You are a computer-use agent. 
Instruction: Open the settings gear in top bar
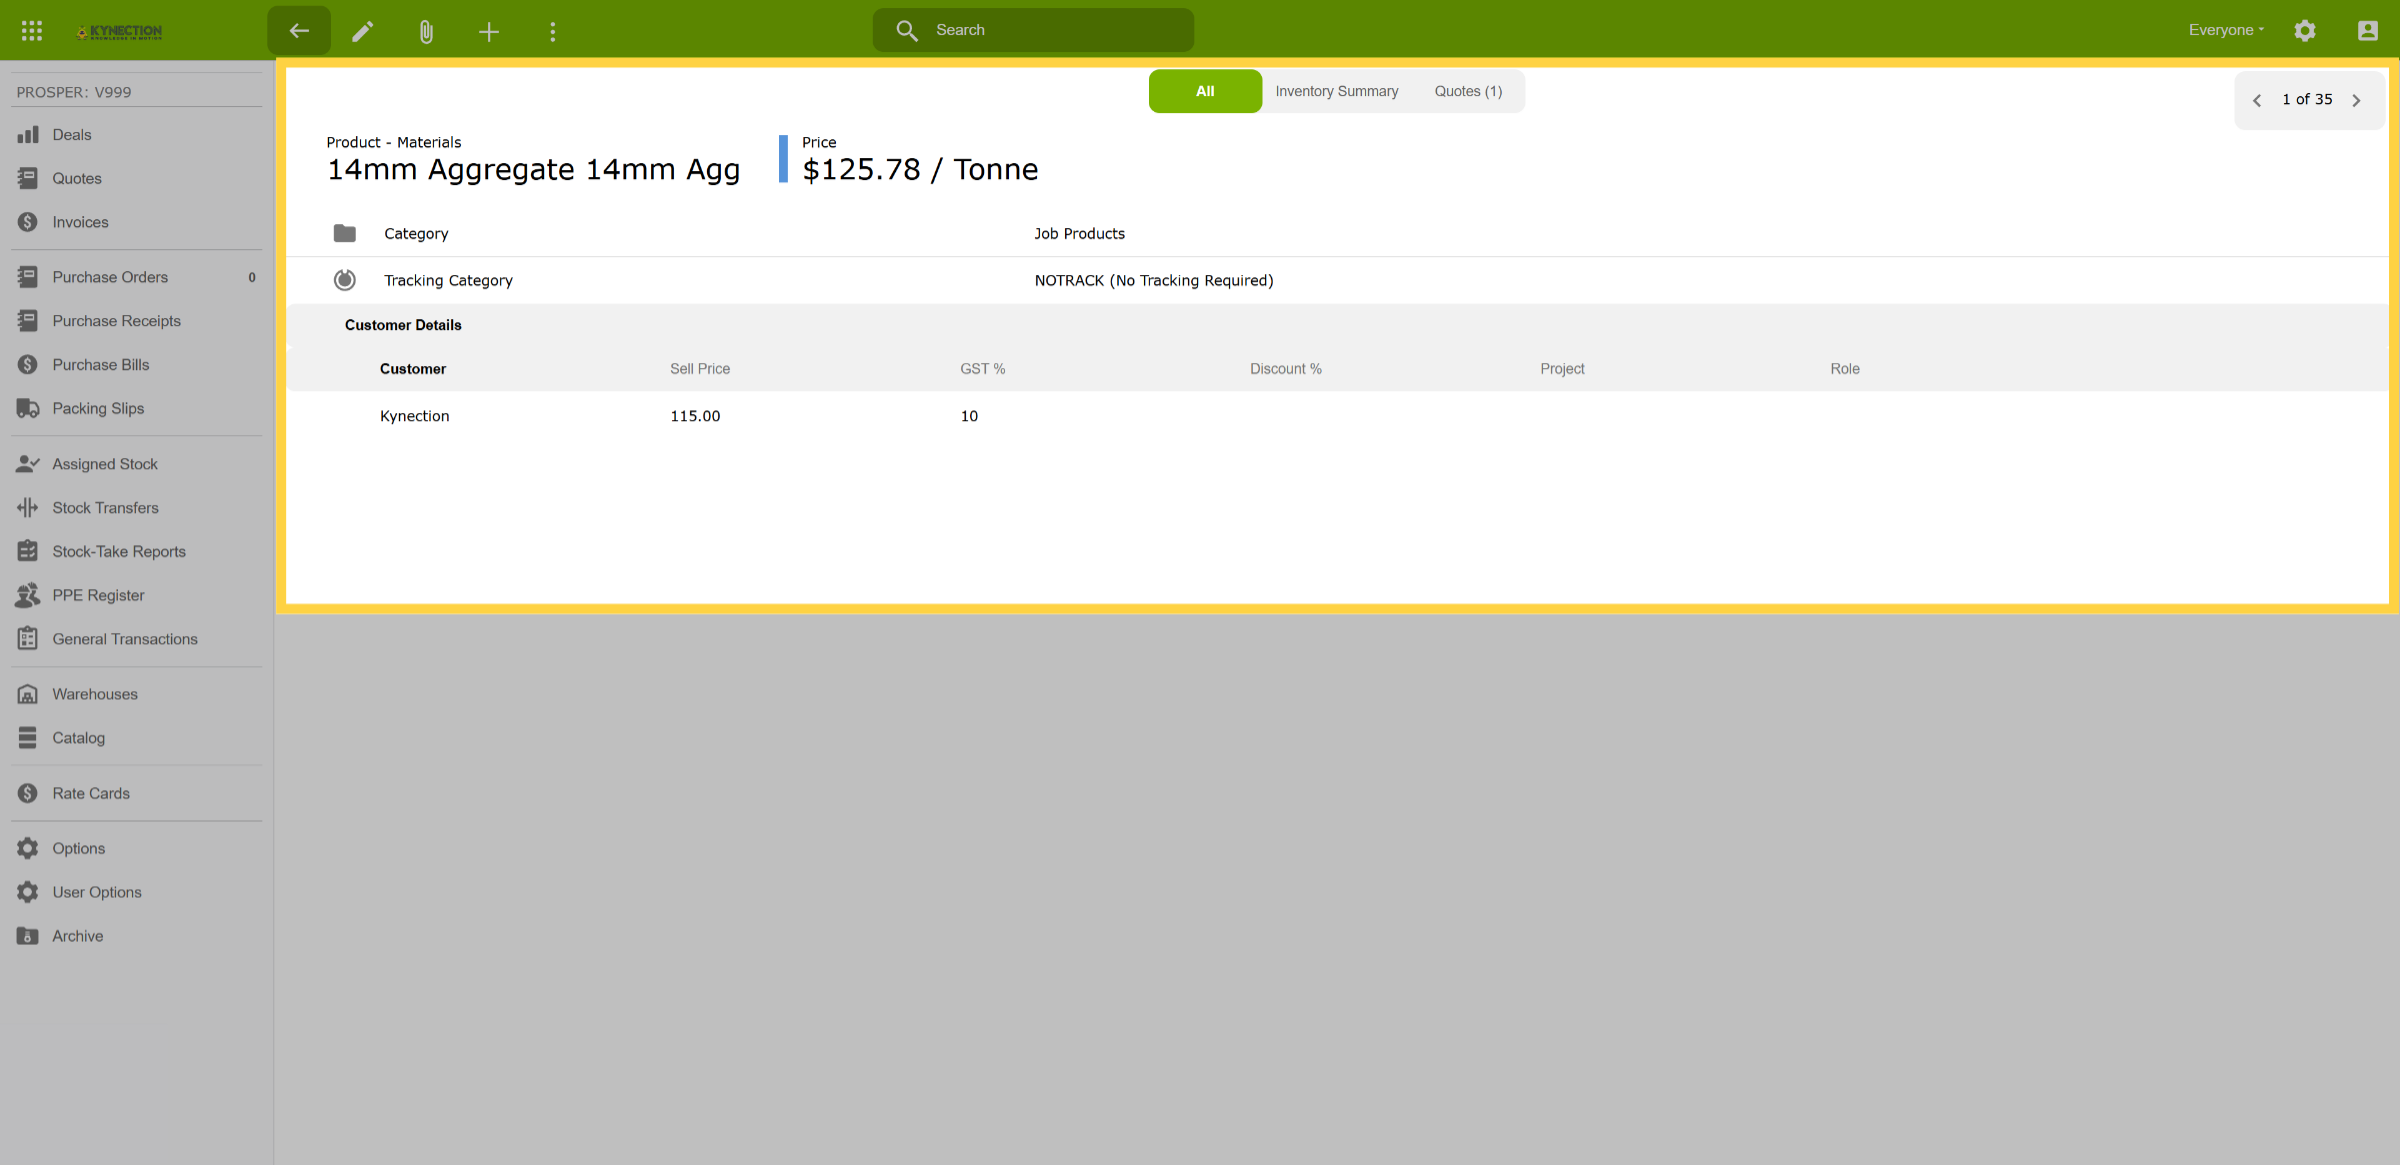(2305, 31)
